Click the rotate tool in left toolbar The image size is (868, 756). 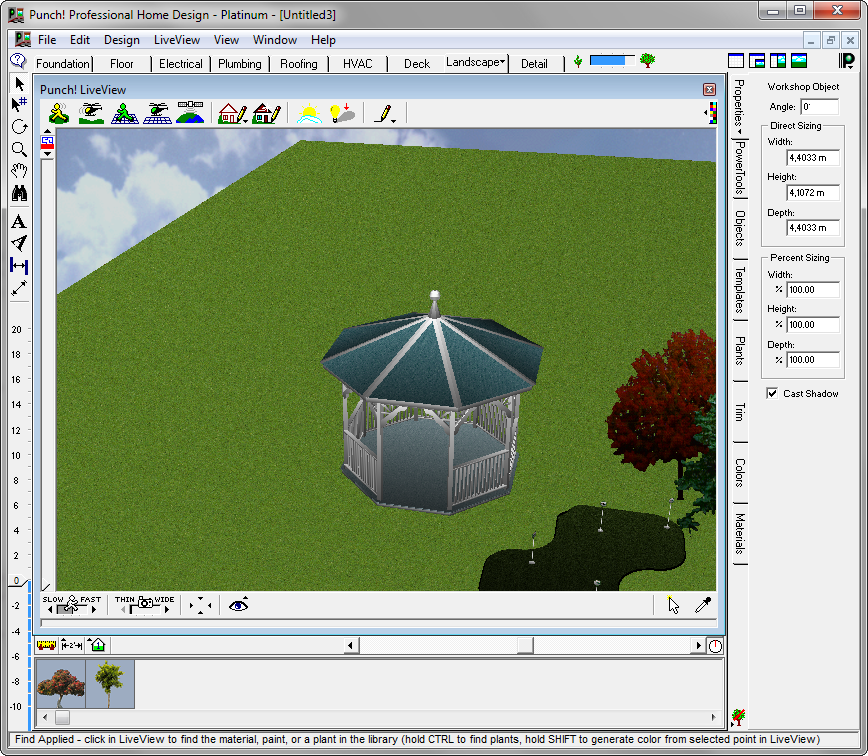tap(19, 127)
